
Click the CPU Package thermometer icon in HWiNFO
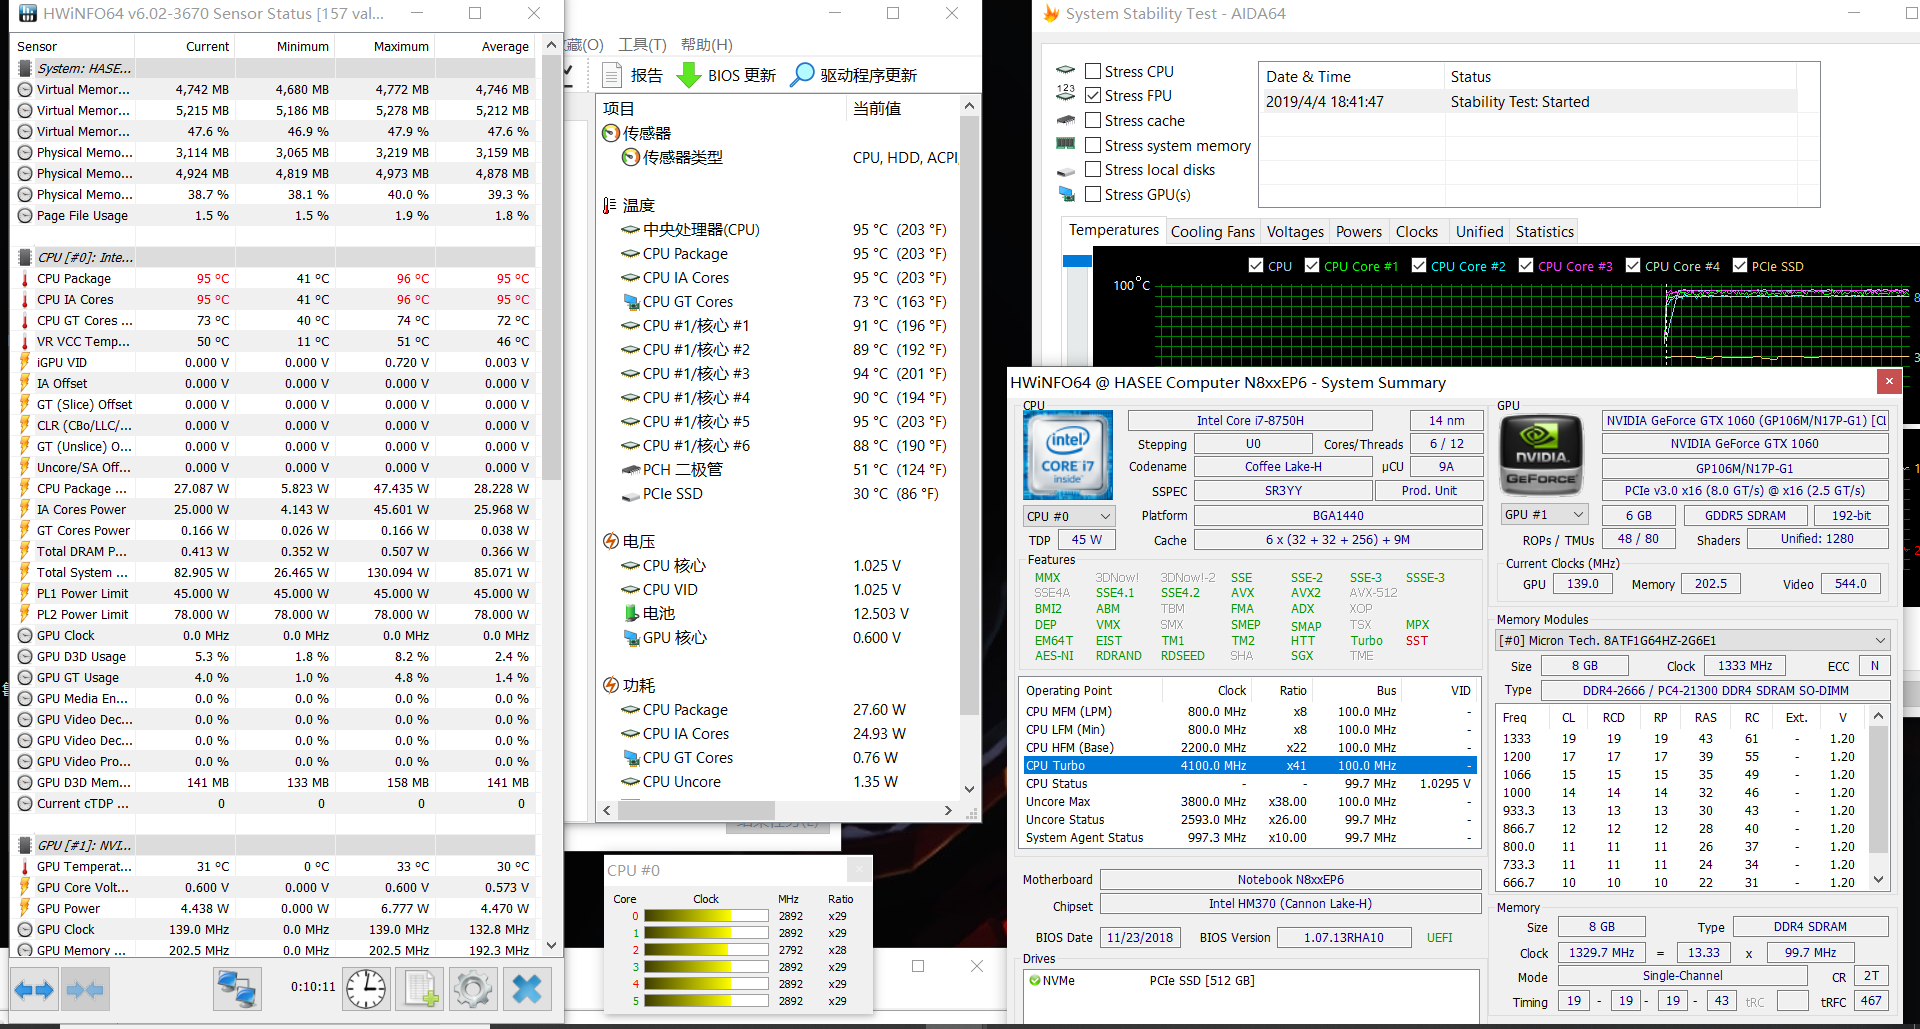(25, 279)
